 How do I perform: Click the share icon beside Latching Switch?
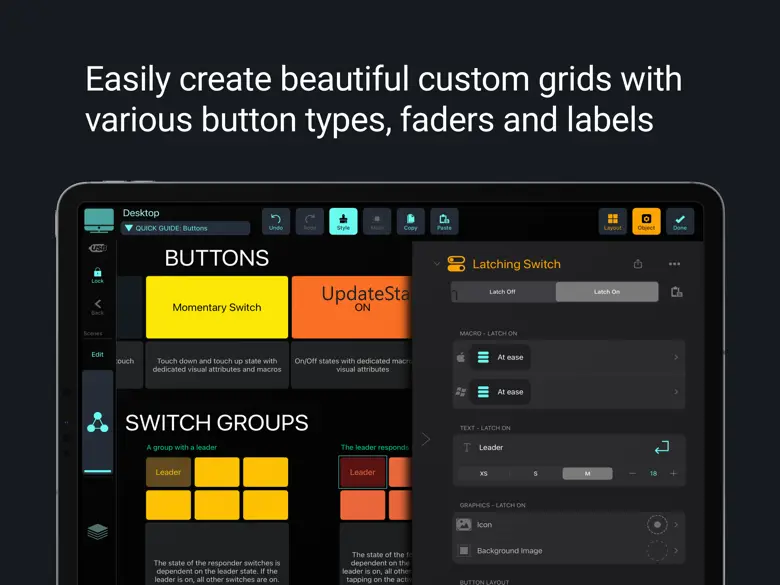coord(638,264)
